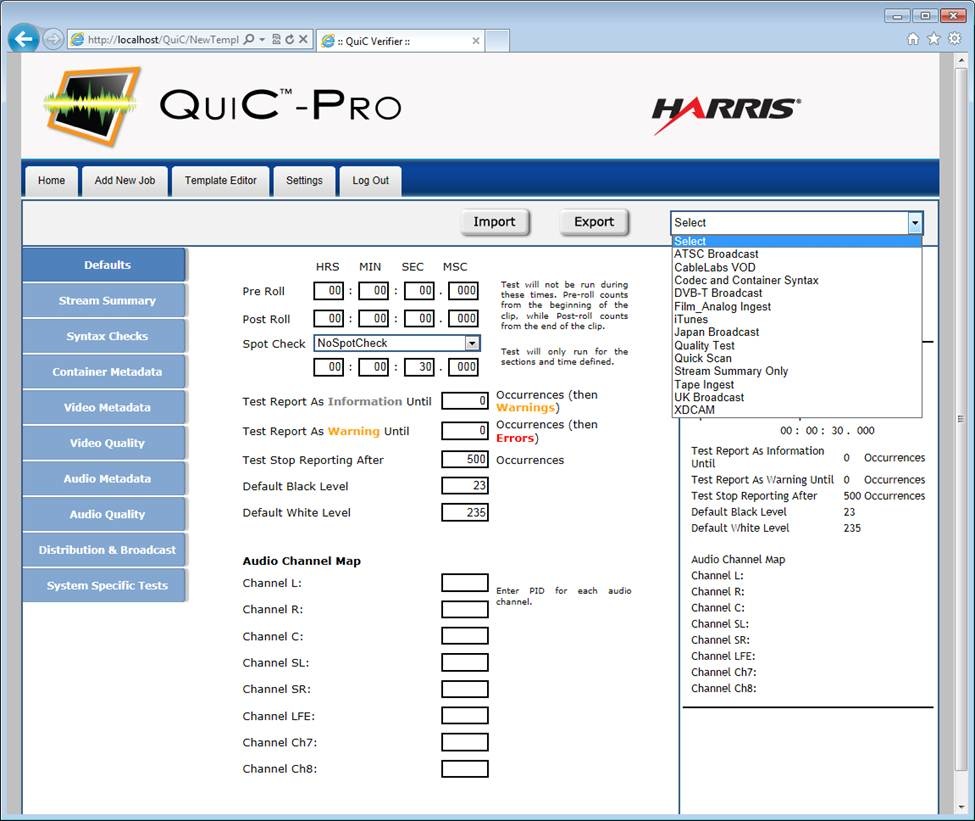Open the Template Editor tab
The height and width of the screenshot is (821, 975).
[x=220, y=181]
